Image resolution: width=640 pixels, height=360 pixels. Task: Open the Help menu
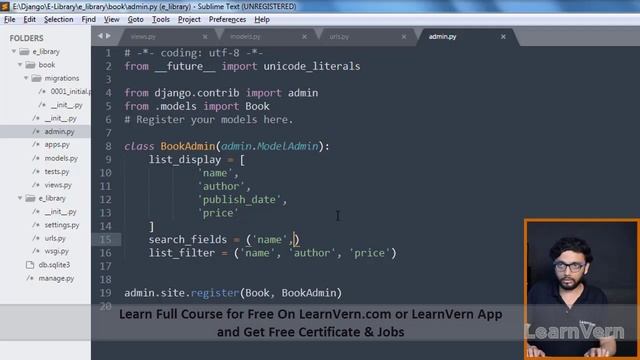(x=262, y=20)
